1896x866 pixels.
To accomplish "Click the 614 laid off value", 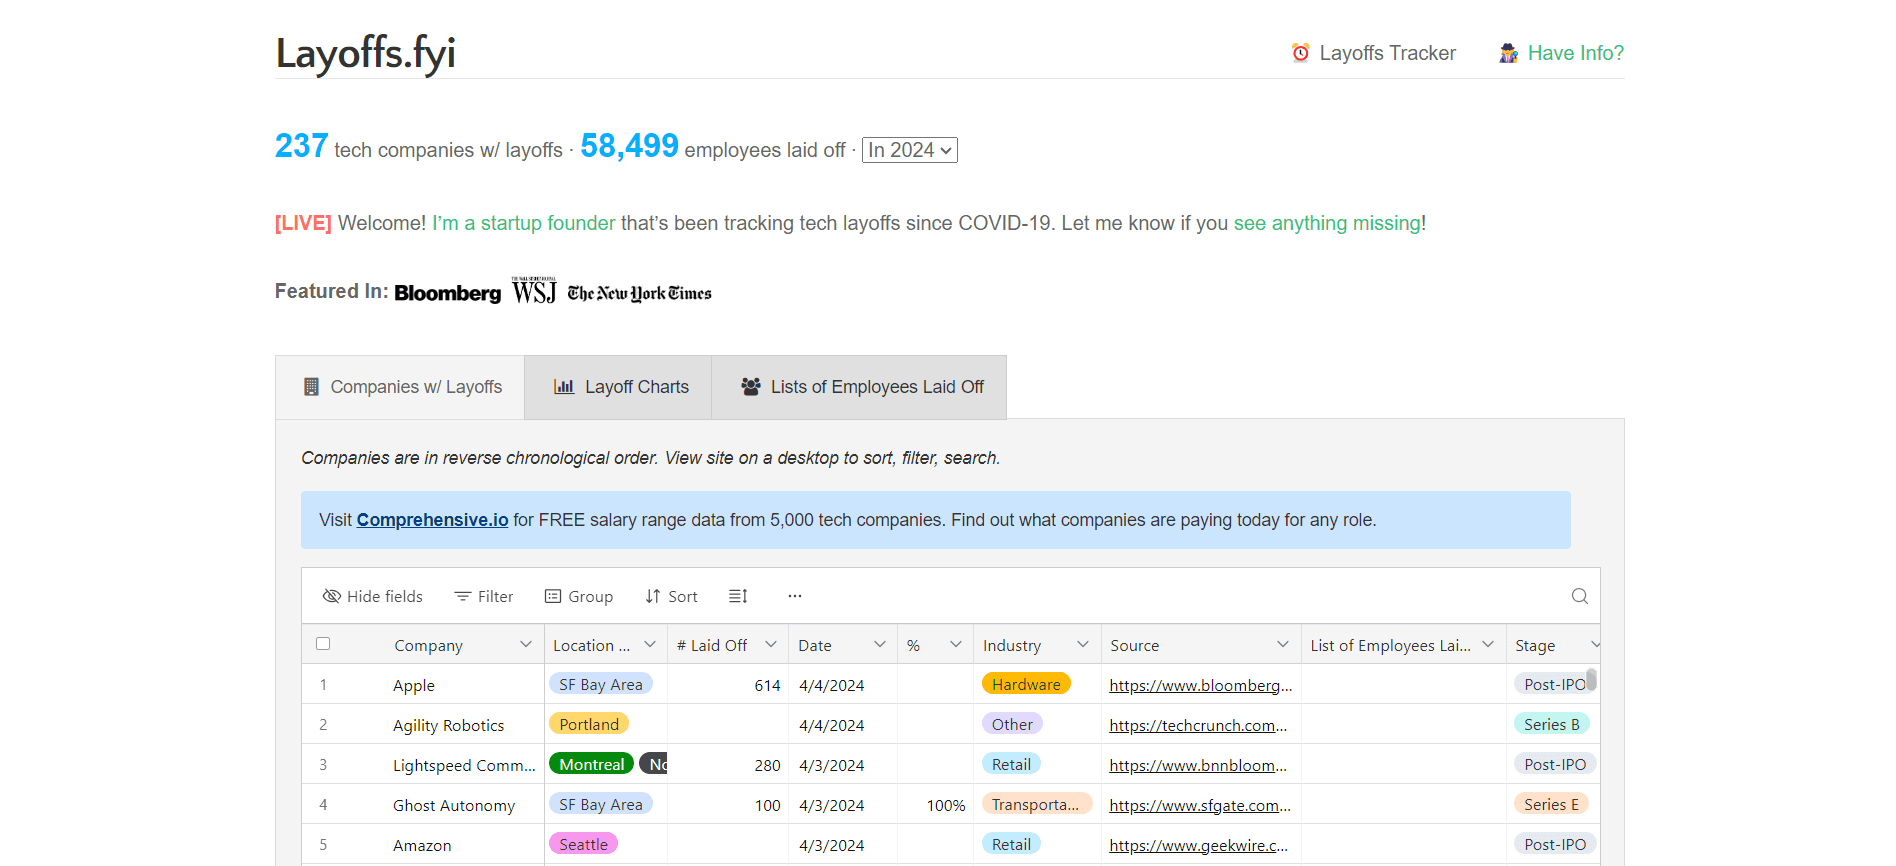I will click(767, 685).
